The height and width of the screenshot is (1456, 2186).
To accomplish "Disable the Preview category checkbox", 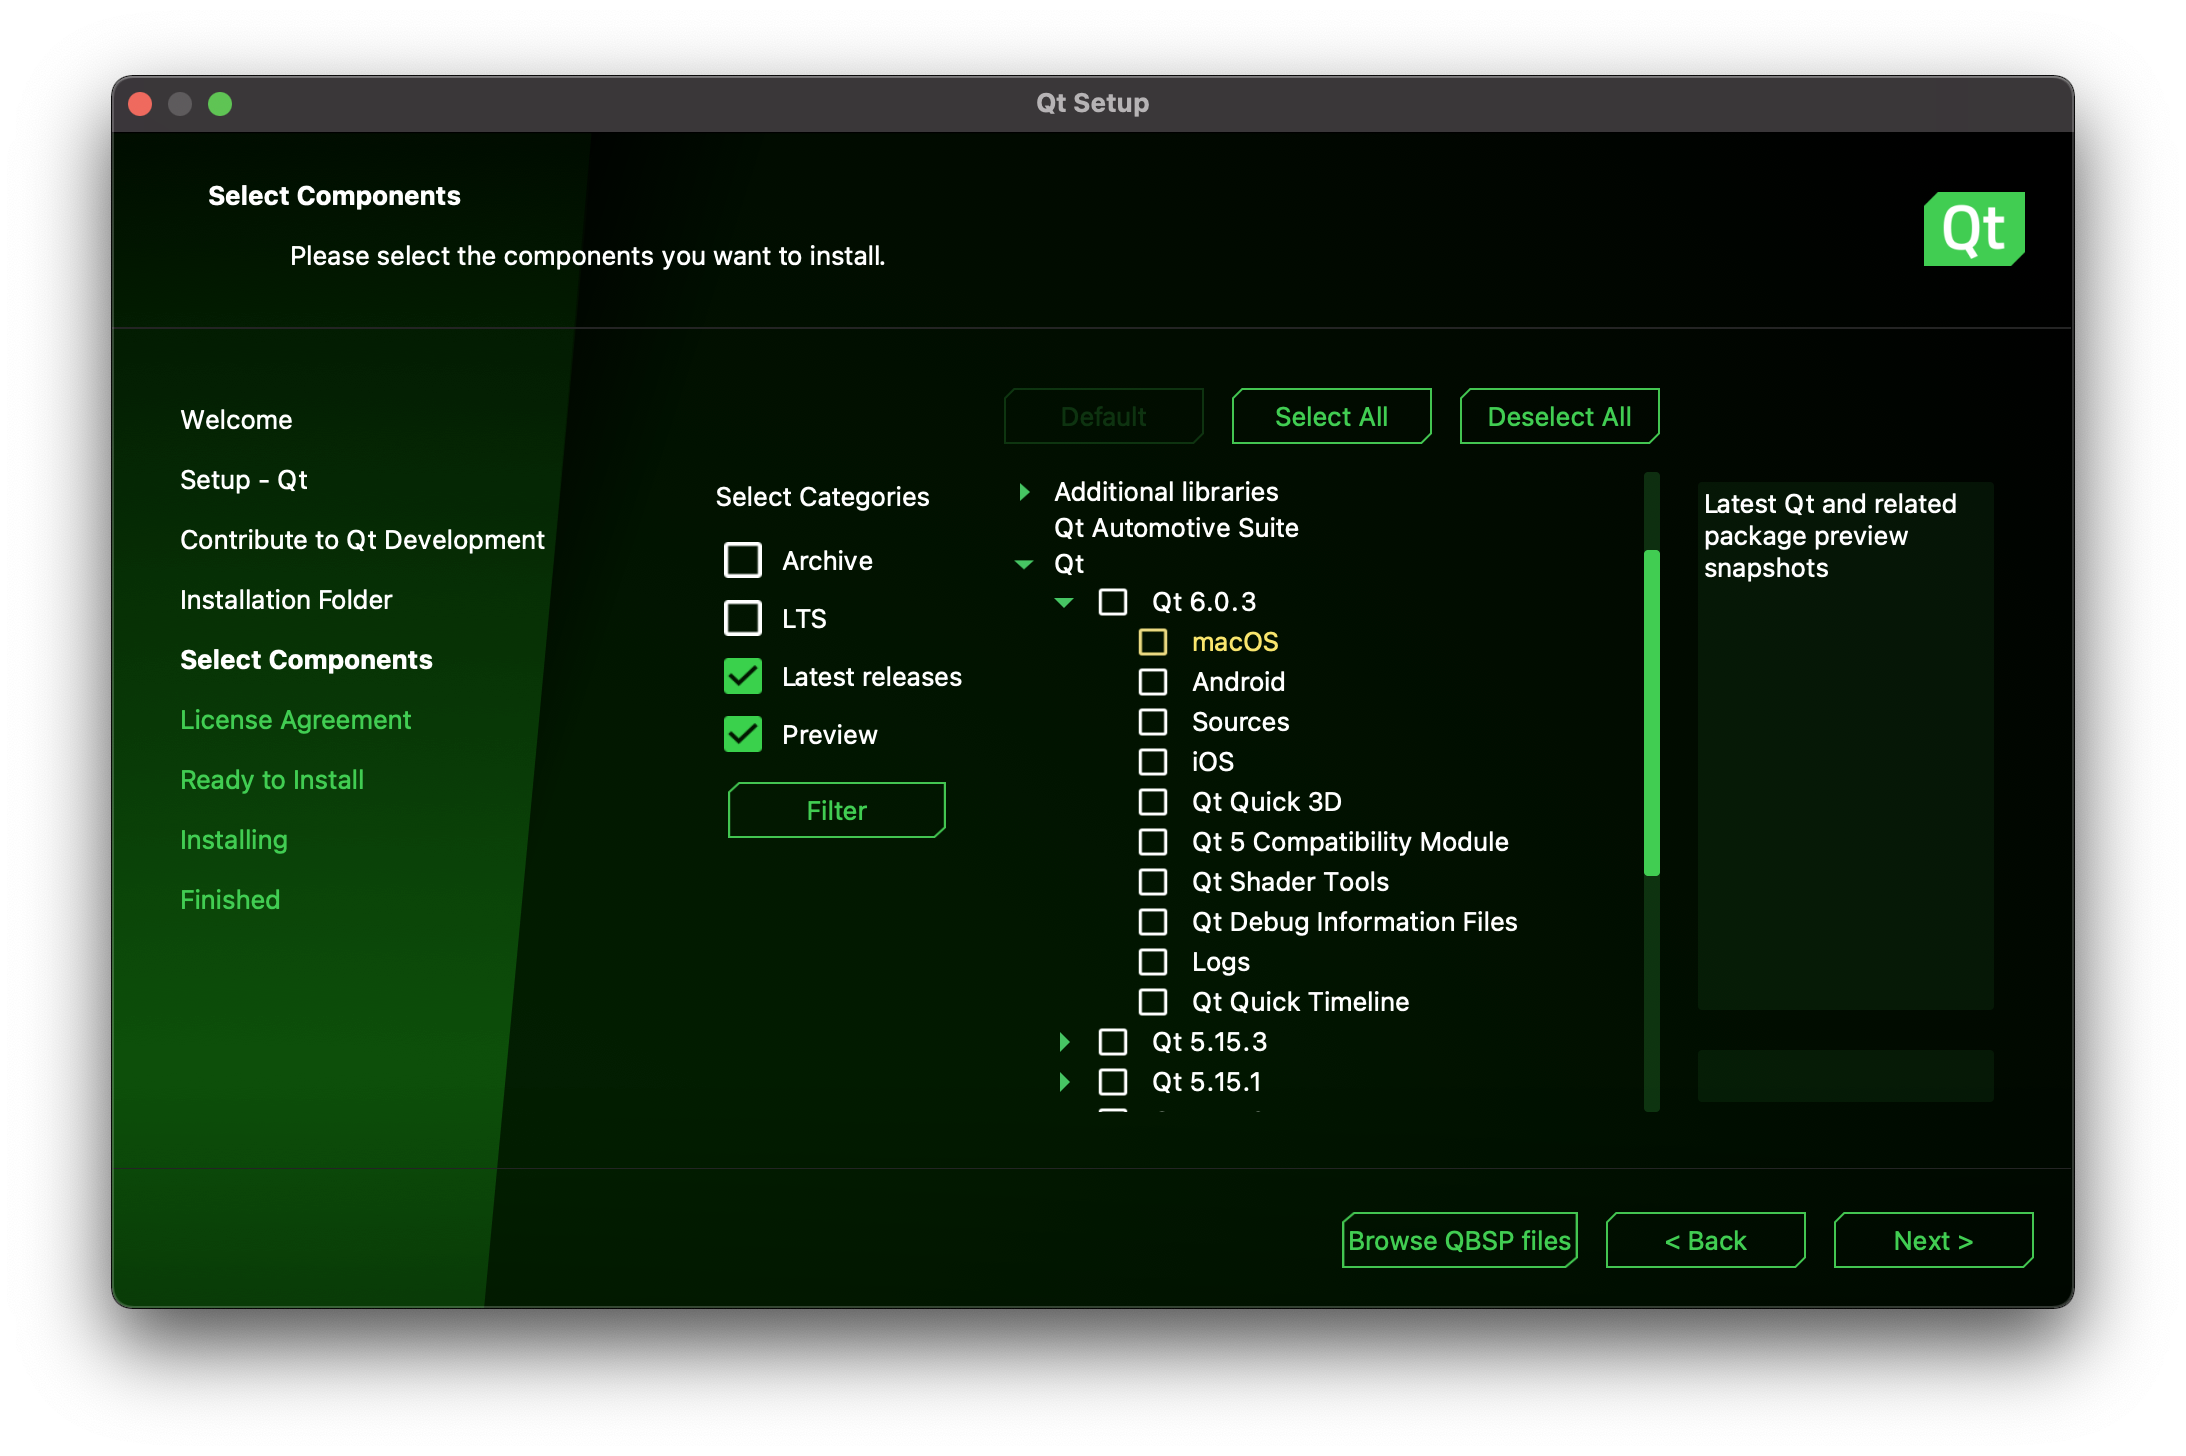I will pyautogui.click(x=743, y=734).
